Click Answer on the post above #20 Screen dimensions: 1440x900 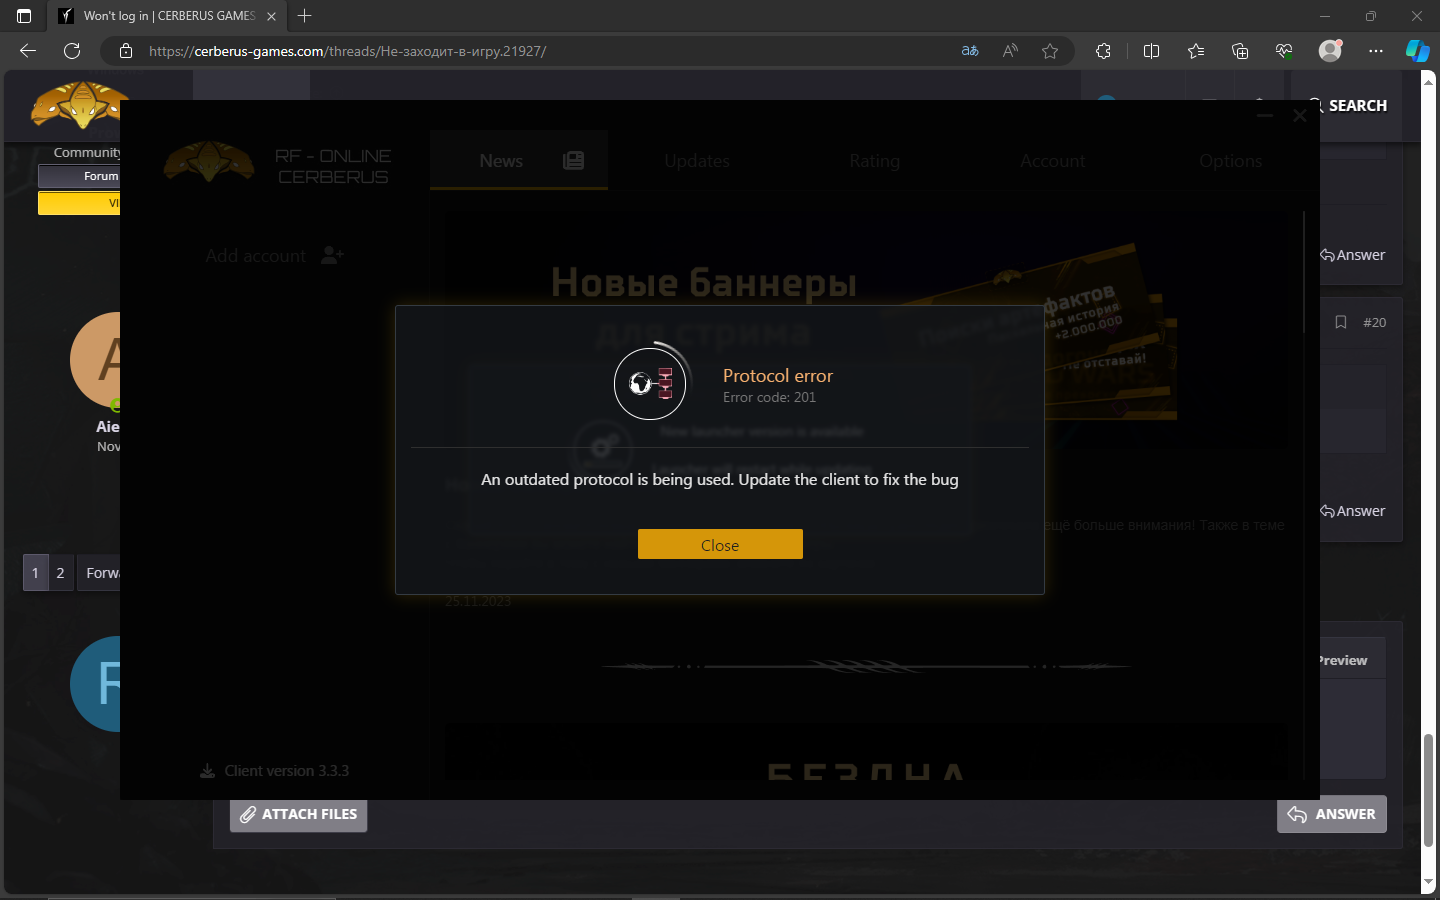(x=1353, y=255)
